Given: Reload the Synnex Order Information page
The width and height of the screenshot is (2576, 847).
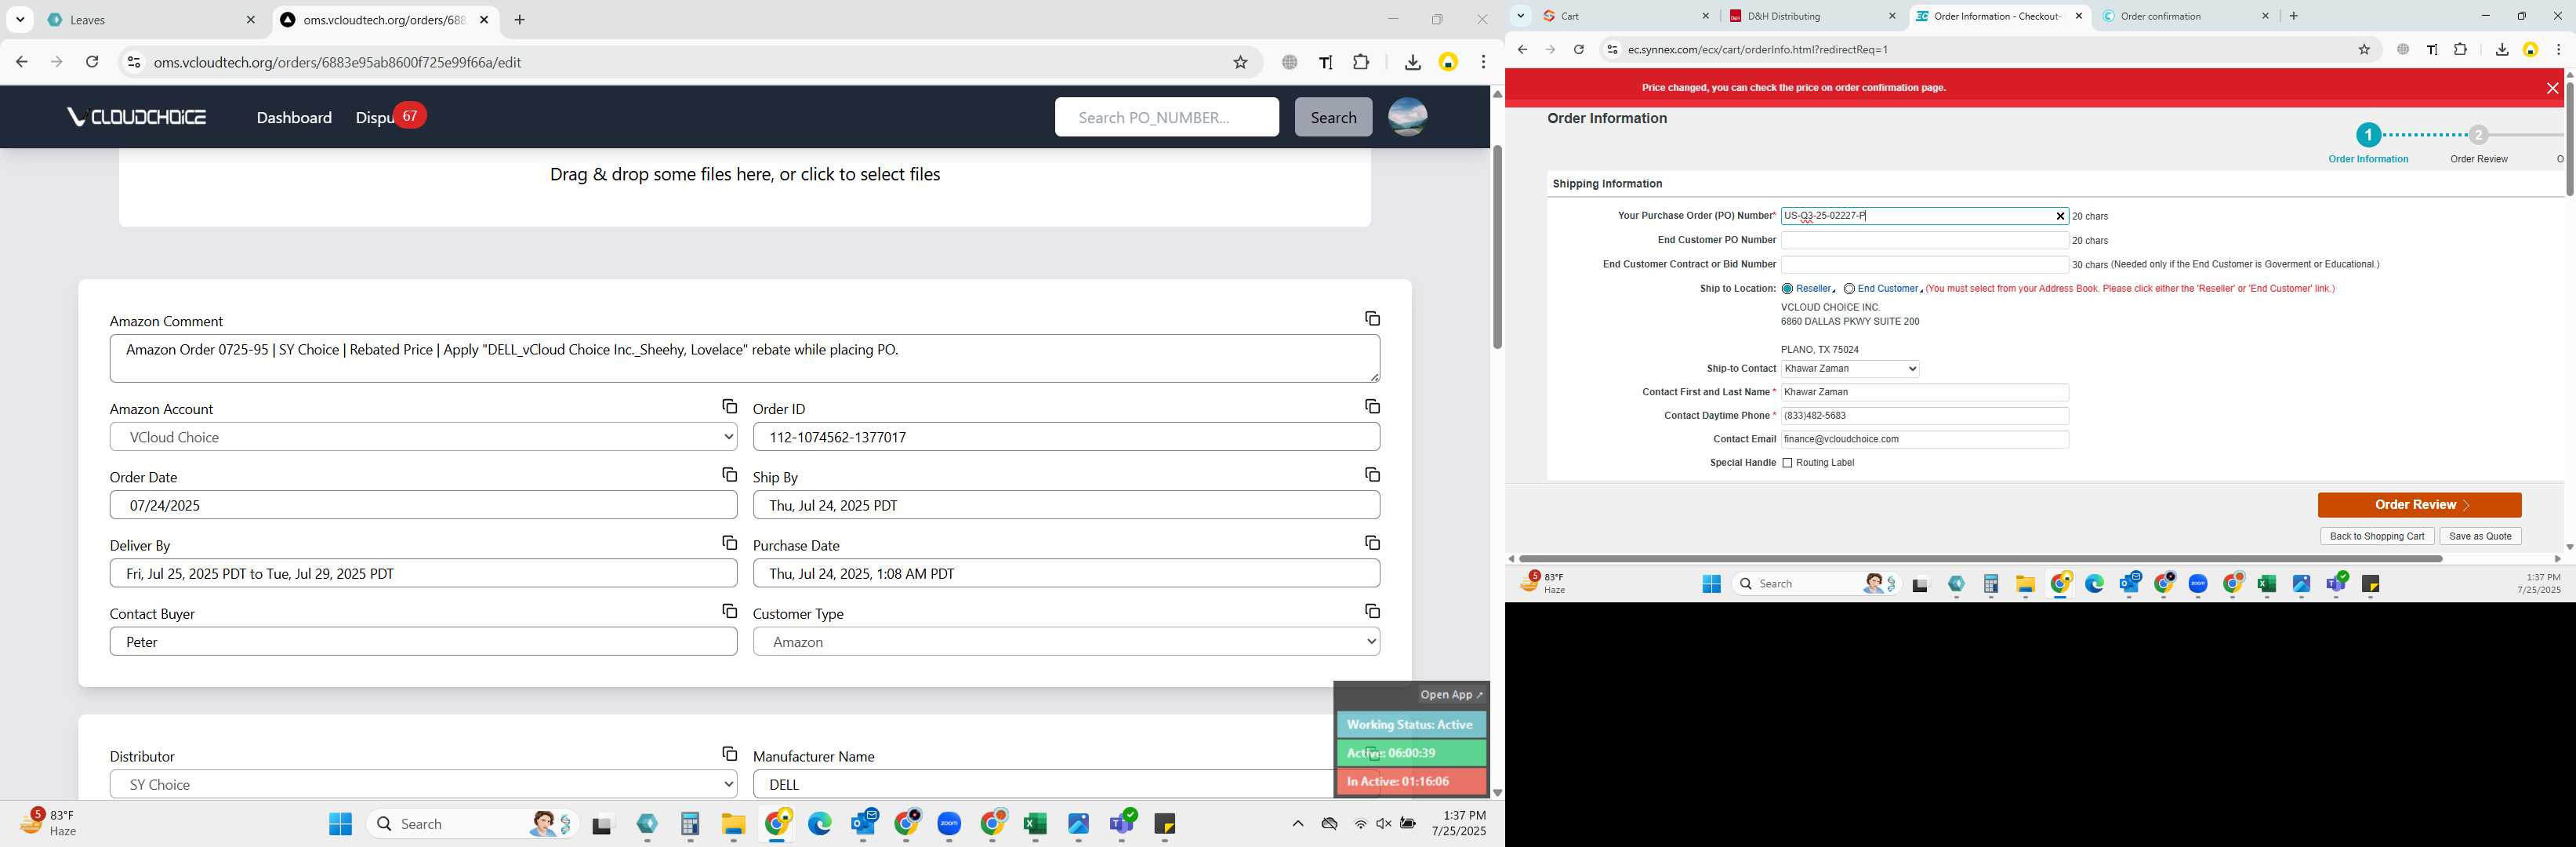Looking at the screenshot, I should tap(1578, 49).
